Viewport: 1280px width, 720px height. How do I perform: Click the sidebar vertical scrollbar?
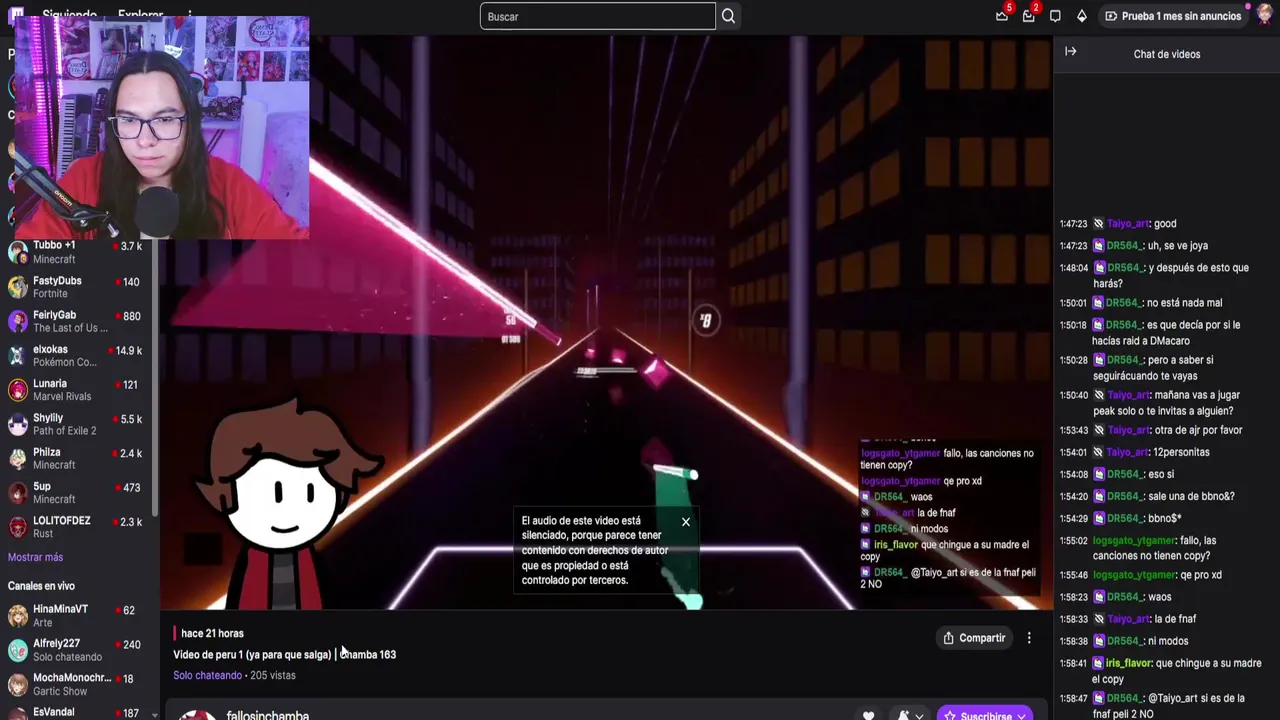pos(155,380)
